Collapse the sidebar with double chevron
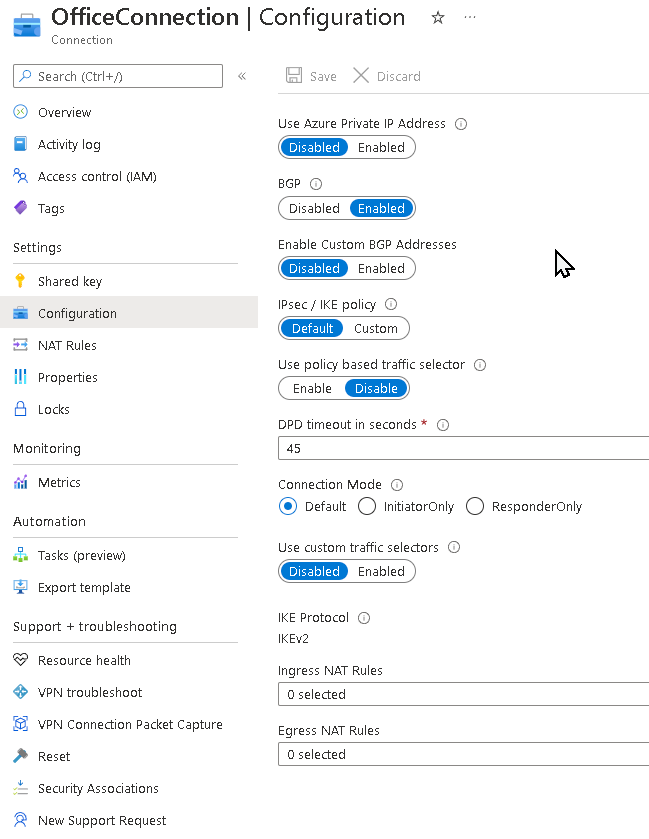649x839 pixels. pos(242,76)
